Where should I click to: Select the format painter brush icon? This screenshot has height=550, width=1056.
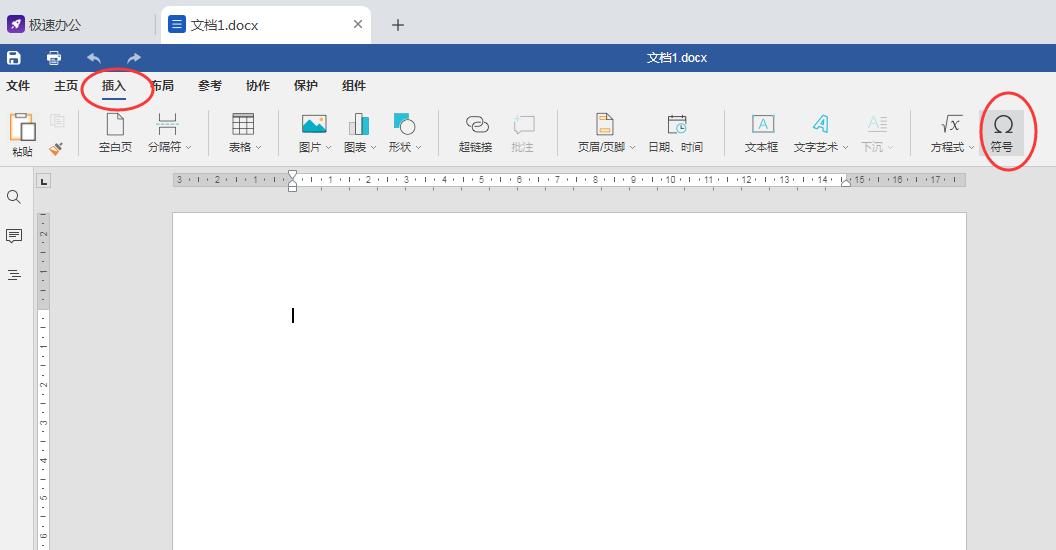point(57,147)
